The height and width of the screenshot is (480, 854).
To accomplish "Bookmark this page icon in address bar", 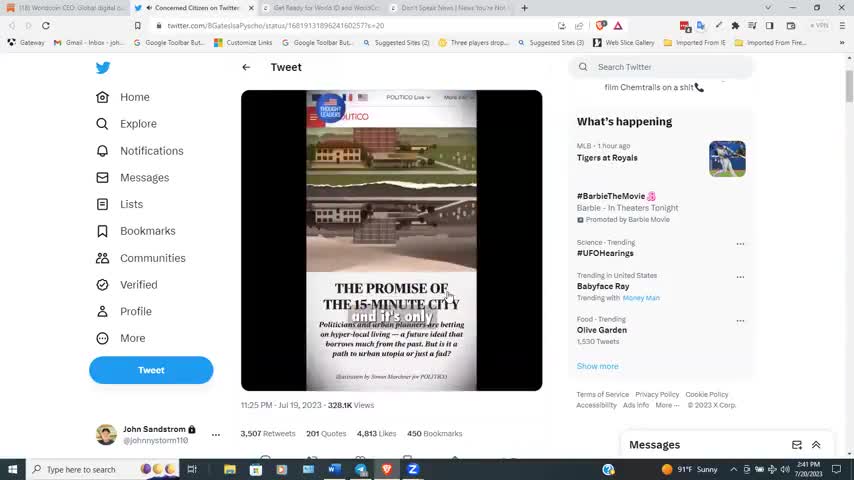I will point(138,26).
